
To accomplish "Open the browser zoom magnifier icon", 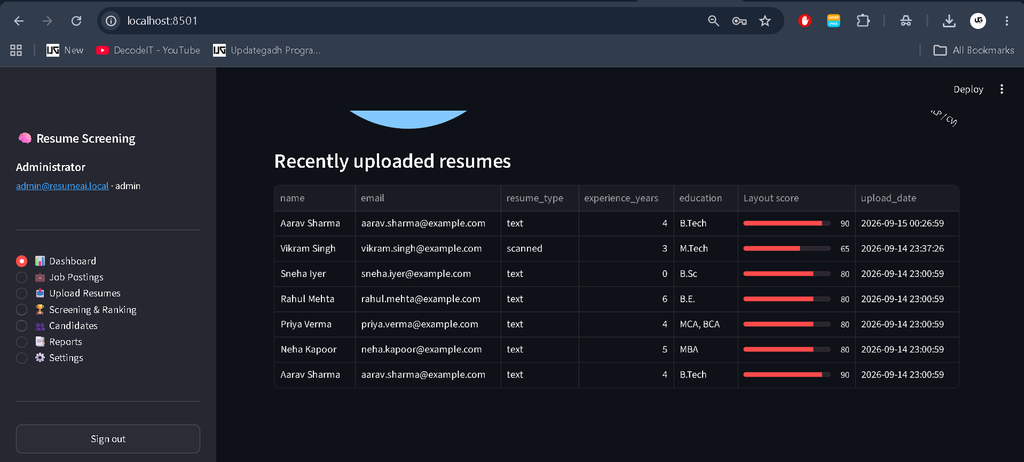I will point(713,21).
